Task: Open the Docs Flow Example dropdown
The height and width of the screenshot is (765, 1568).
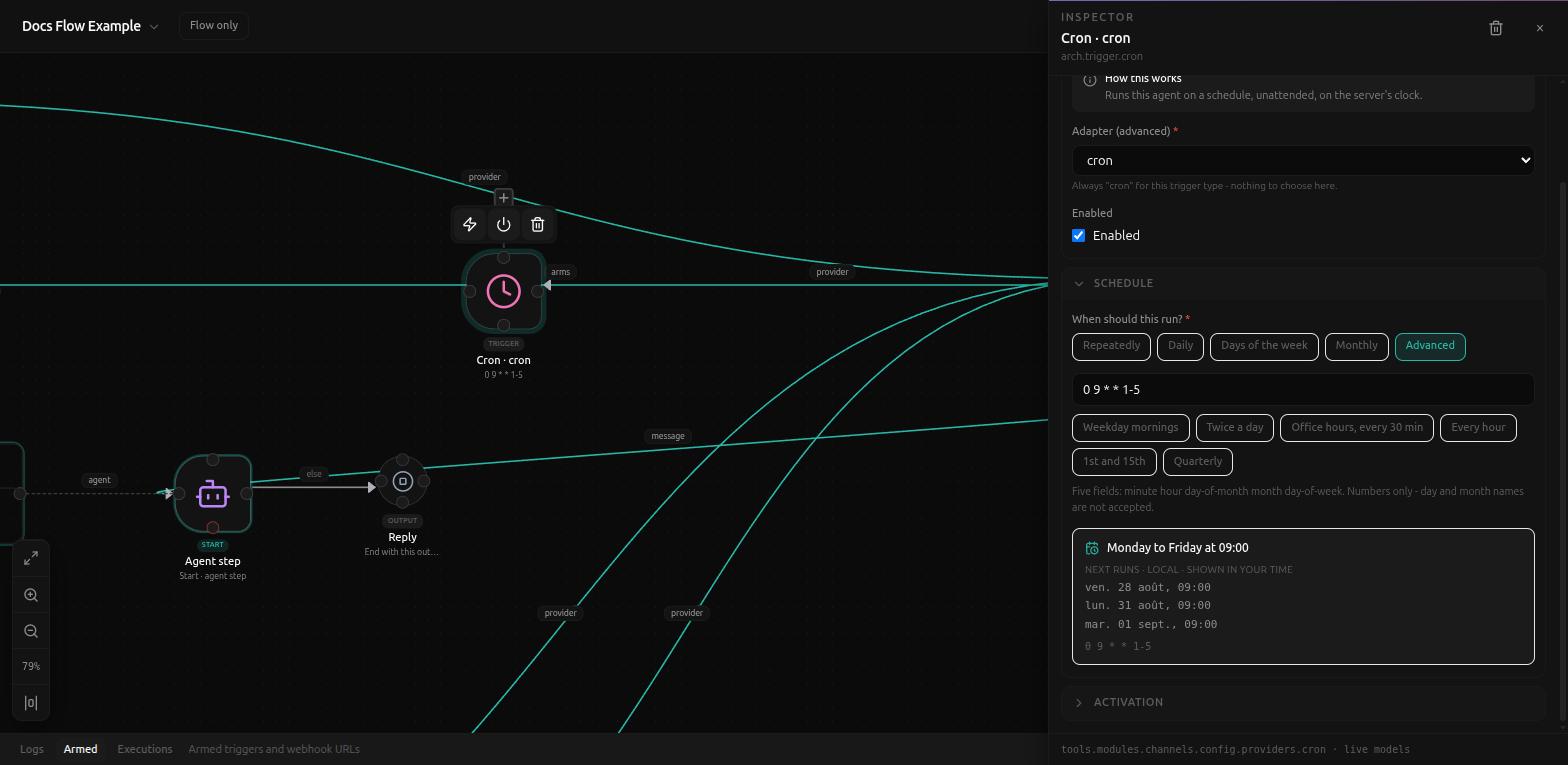Action: 90,26
